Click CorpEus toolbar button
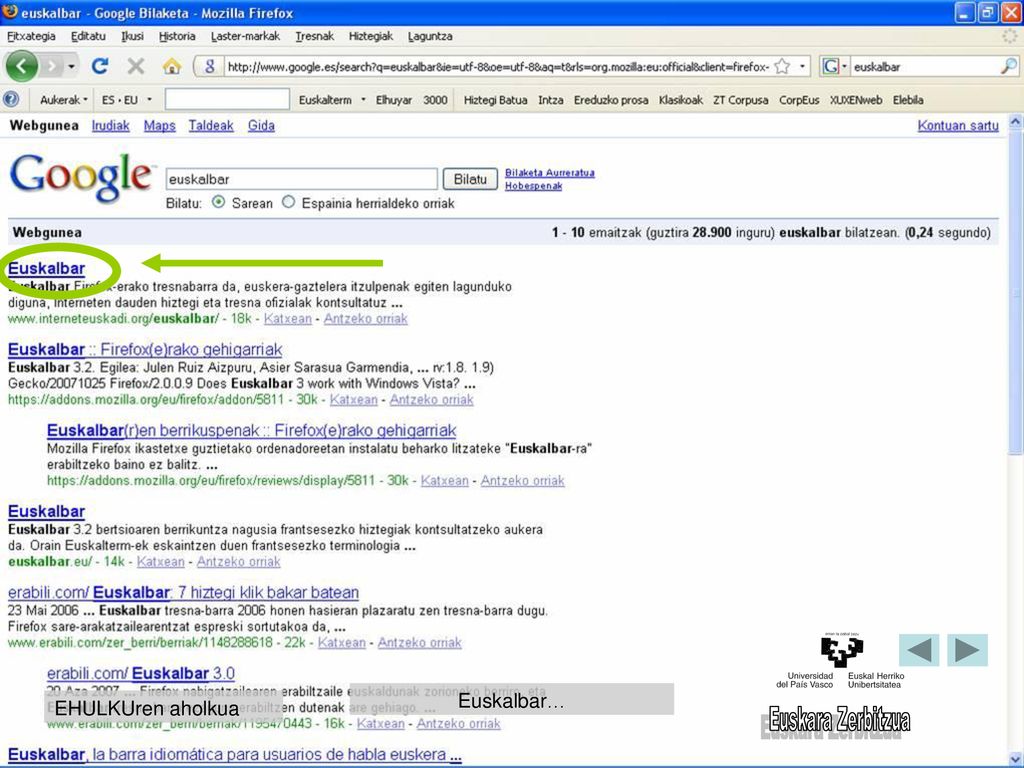 (799, 100)
